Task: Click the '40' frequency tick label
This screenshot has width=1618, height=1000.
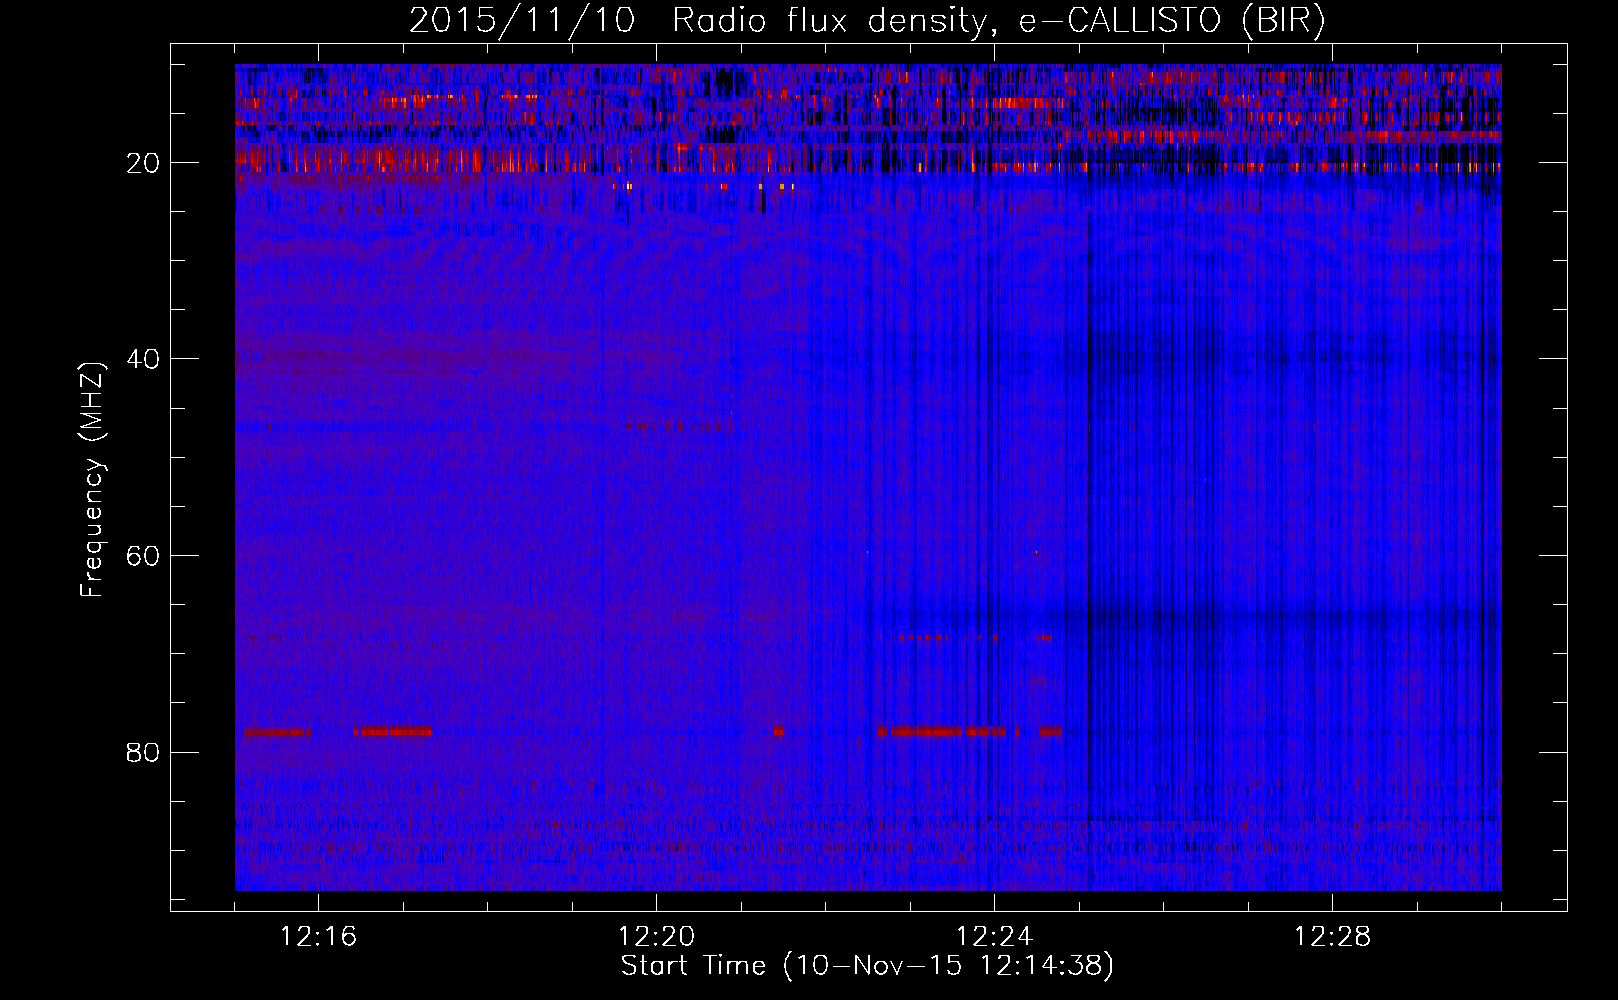Action: 143,358
